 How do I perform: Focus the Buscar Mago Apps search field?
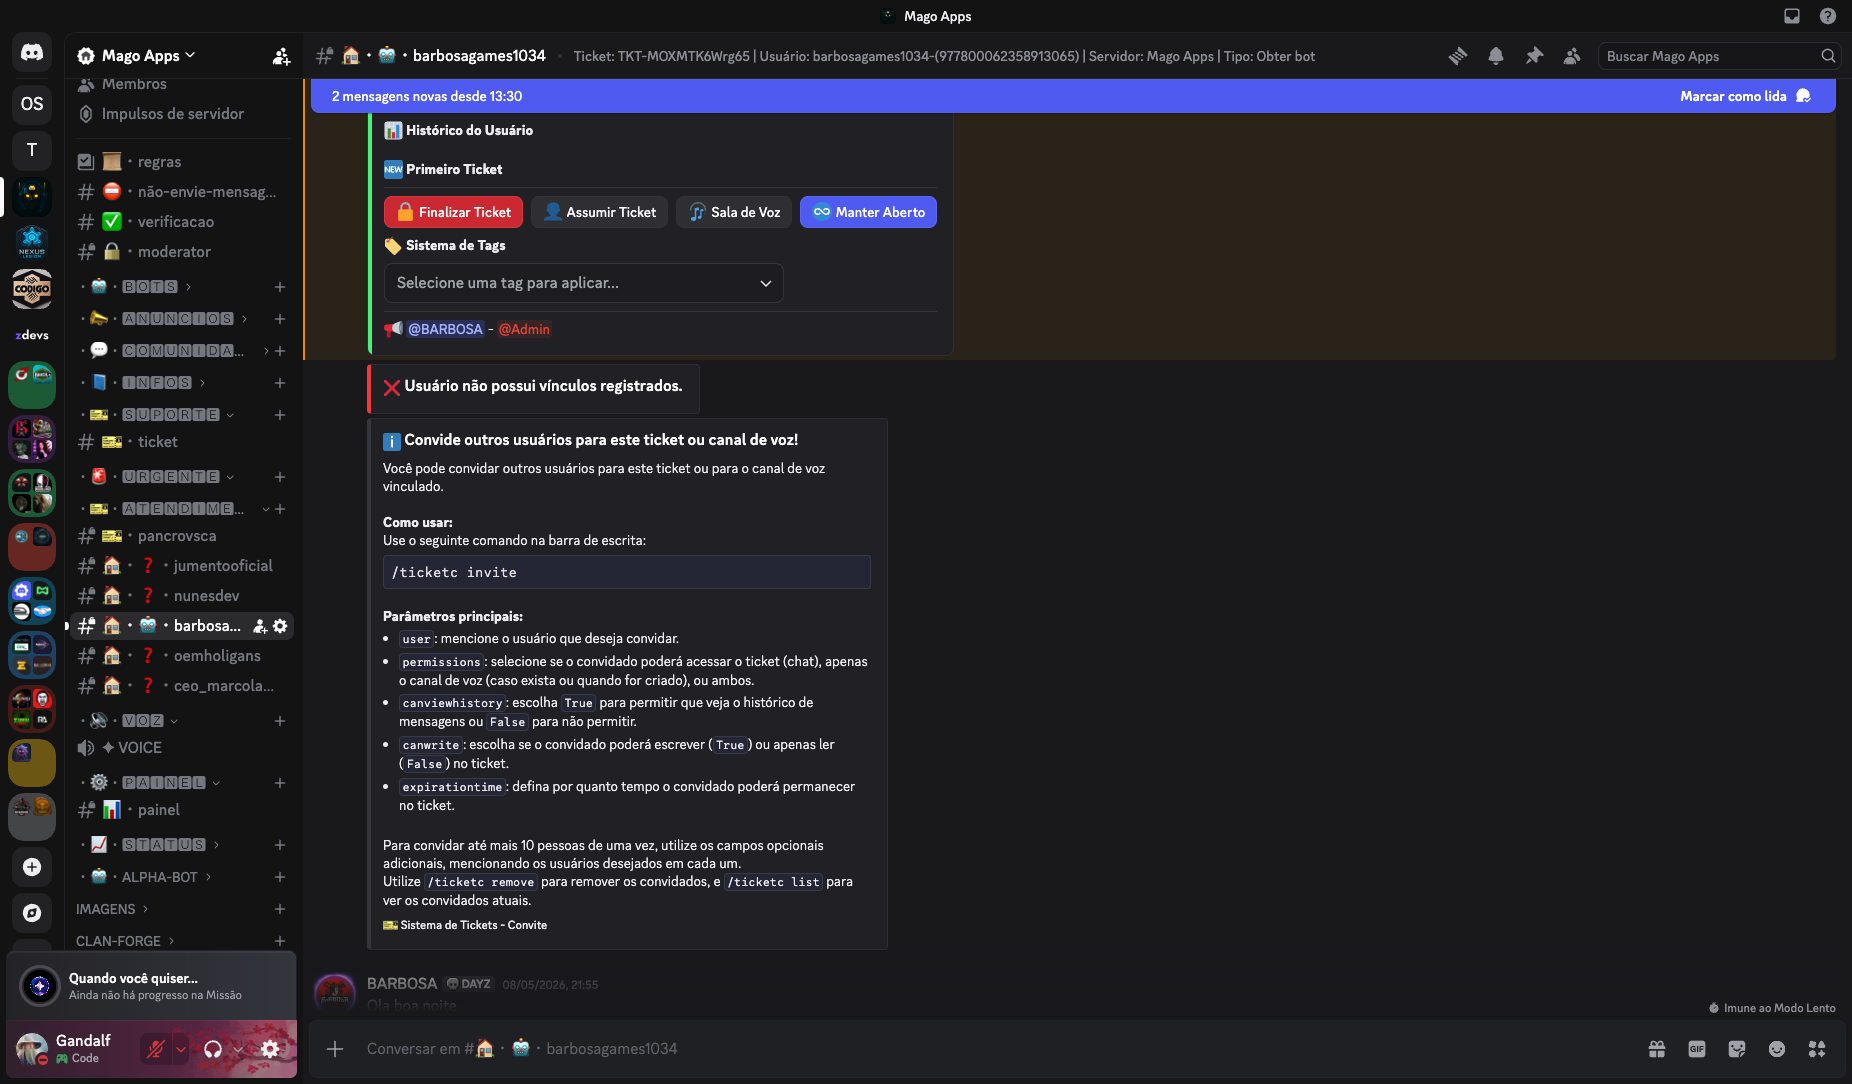tap(1718, 56)
